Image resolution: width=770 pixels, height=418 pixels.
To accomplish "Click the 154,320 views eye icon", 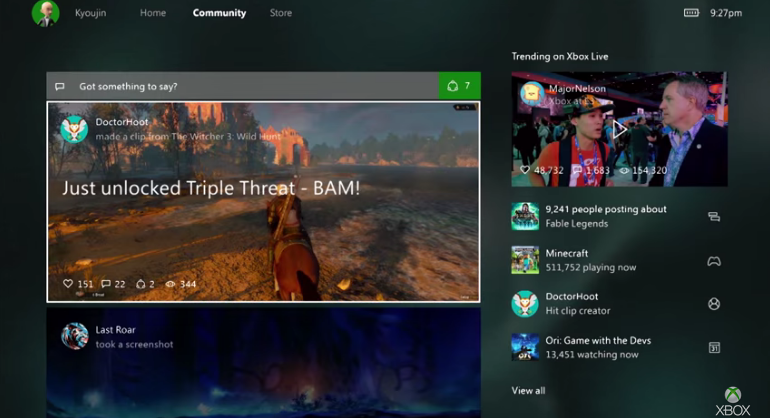I will click(x=624, y=170).
